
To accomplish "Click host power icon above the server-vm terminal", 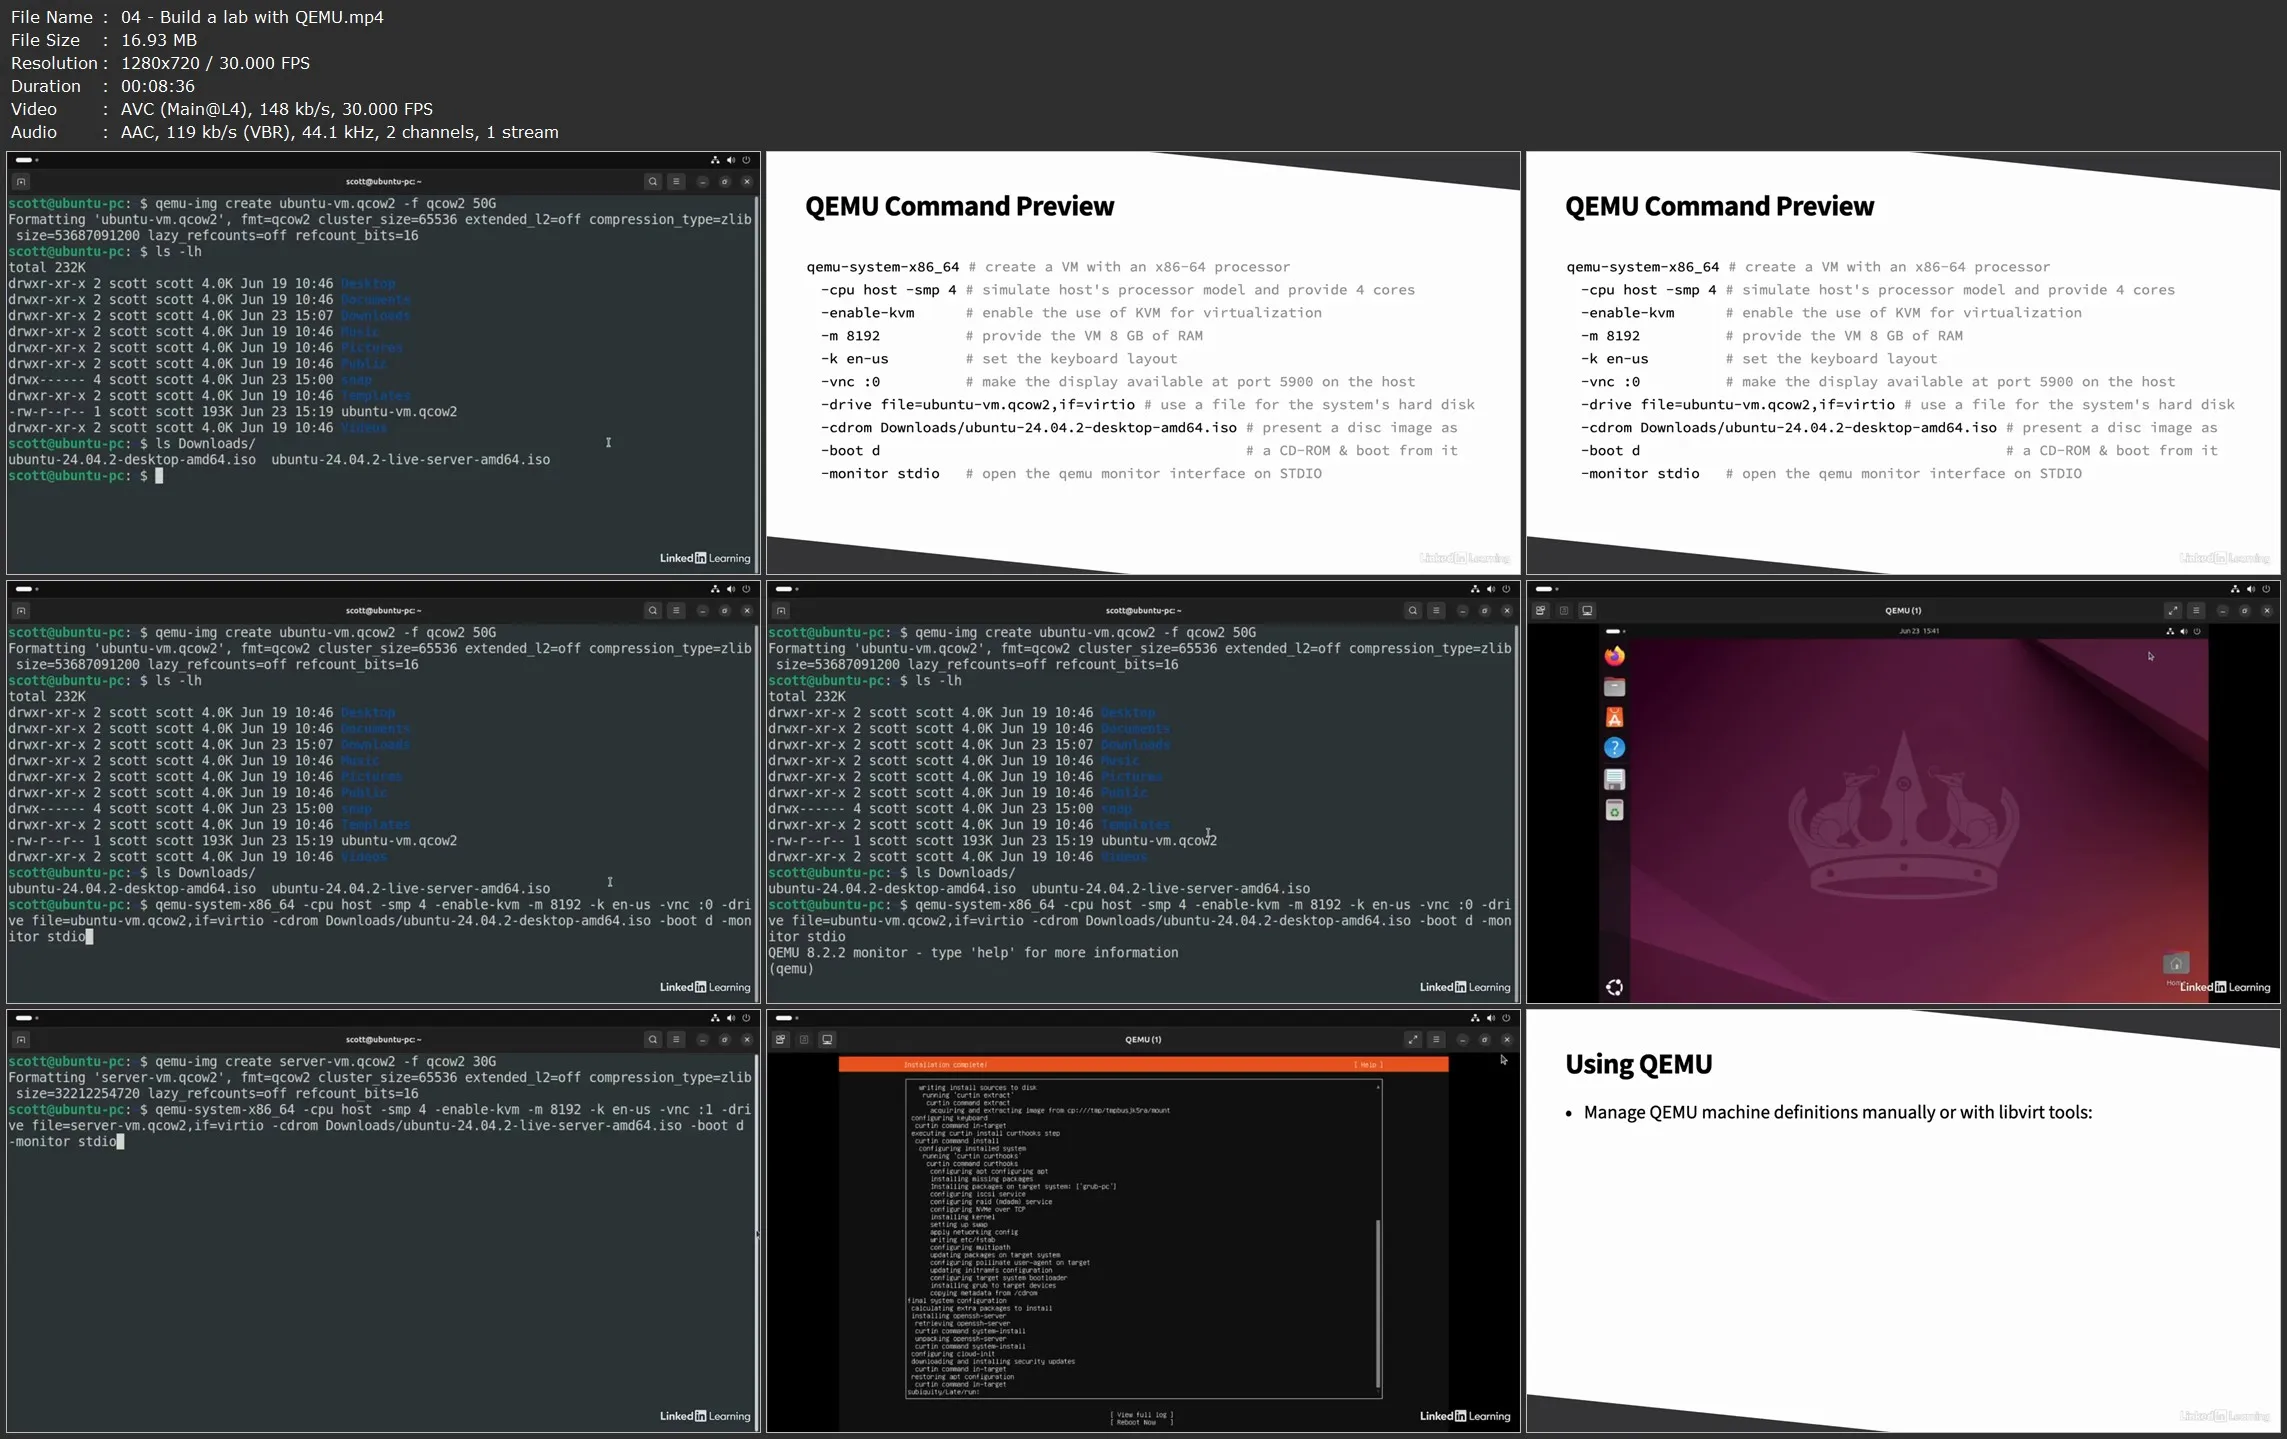I will pyautogui.click(x=745, y=1018).
